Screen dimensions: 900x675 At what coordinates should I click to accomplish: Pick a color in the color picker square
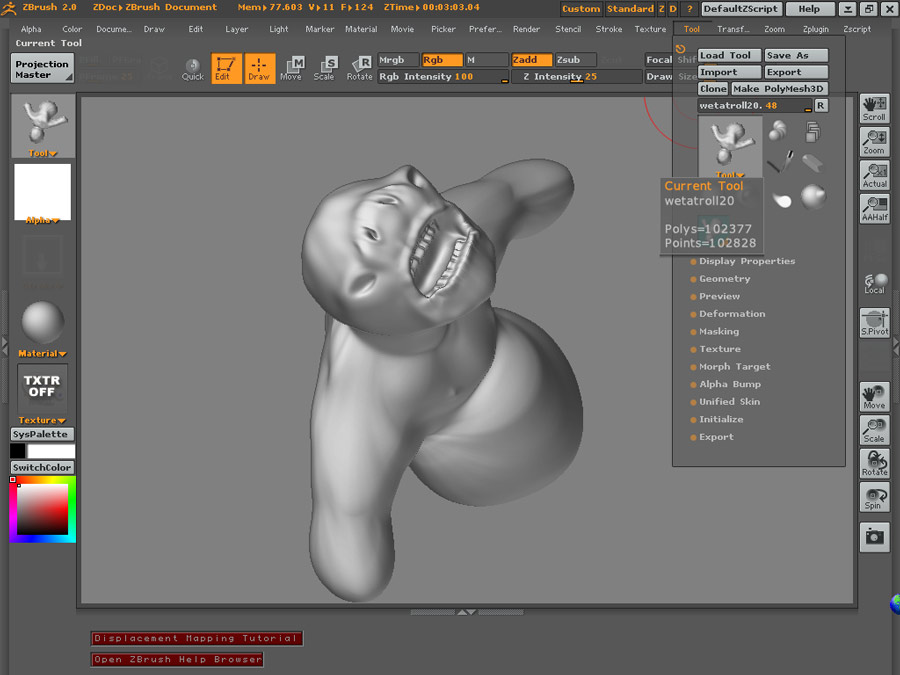tap(42, 511)
